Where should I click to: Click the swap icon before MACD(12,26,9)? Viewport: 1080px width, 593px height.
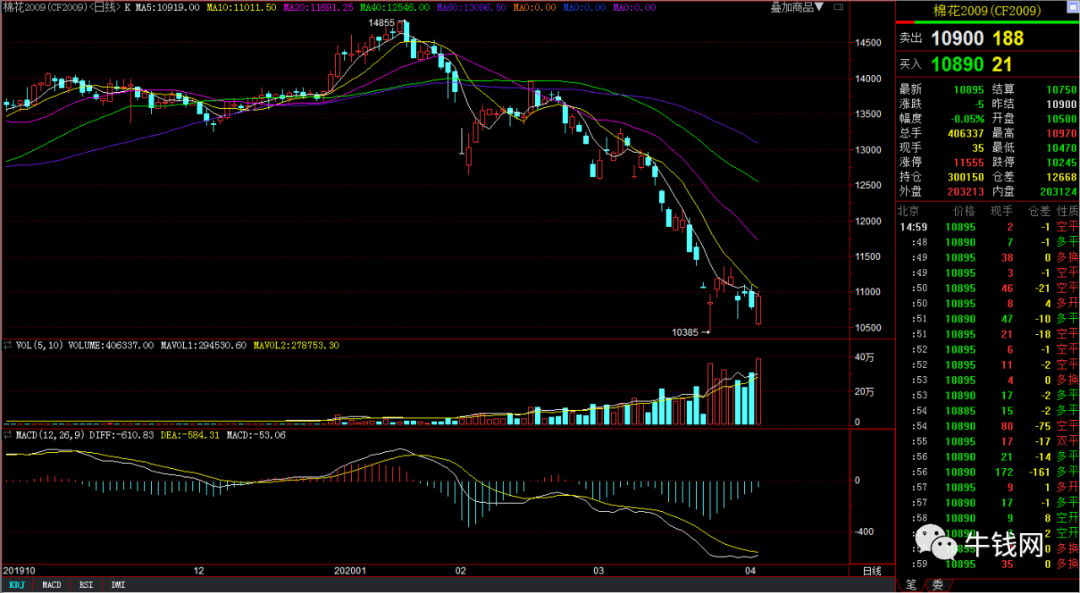pos(8,435)
